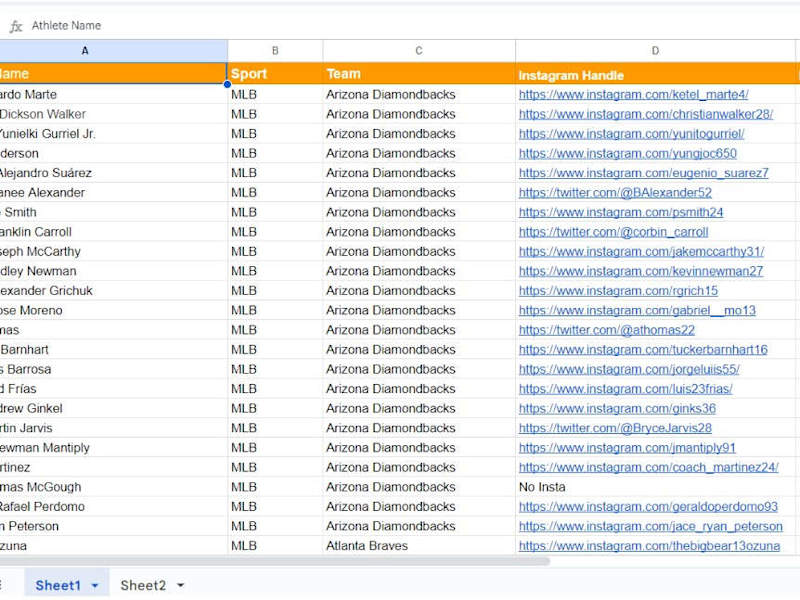Select Arizona Diamondbacks cell in Perdomo's row
This screenshot has width=800, height=600.
click(x=419, y=507)
